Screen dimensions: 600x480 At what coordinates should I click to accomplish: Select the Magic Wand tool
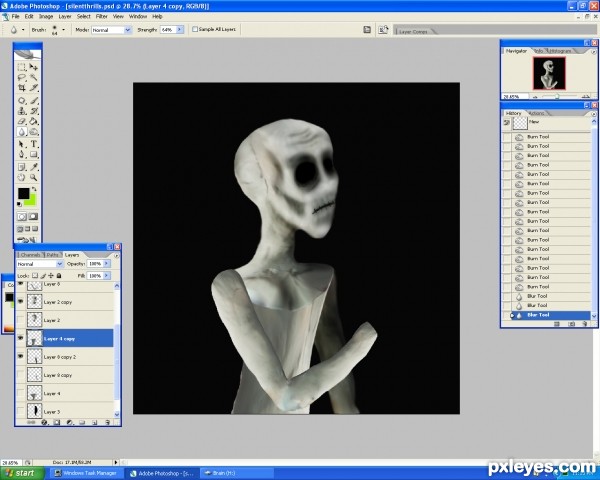[34, 78]
